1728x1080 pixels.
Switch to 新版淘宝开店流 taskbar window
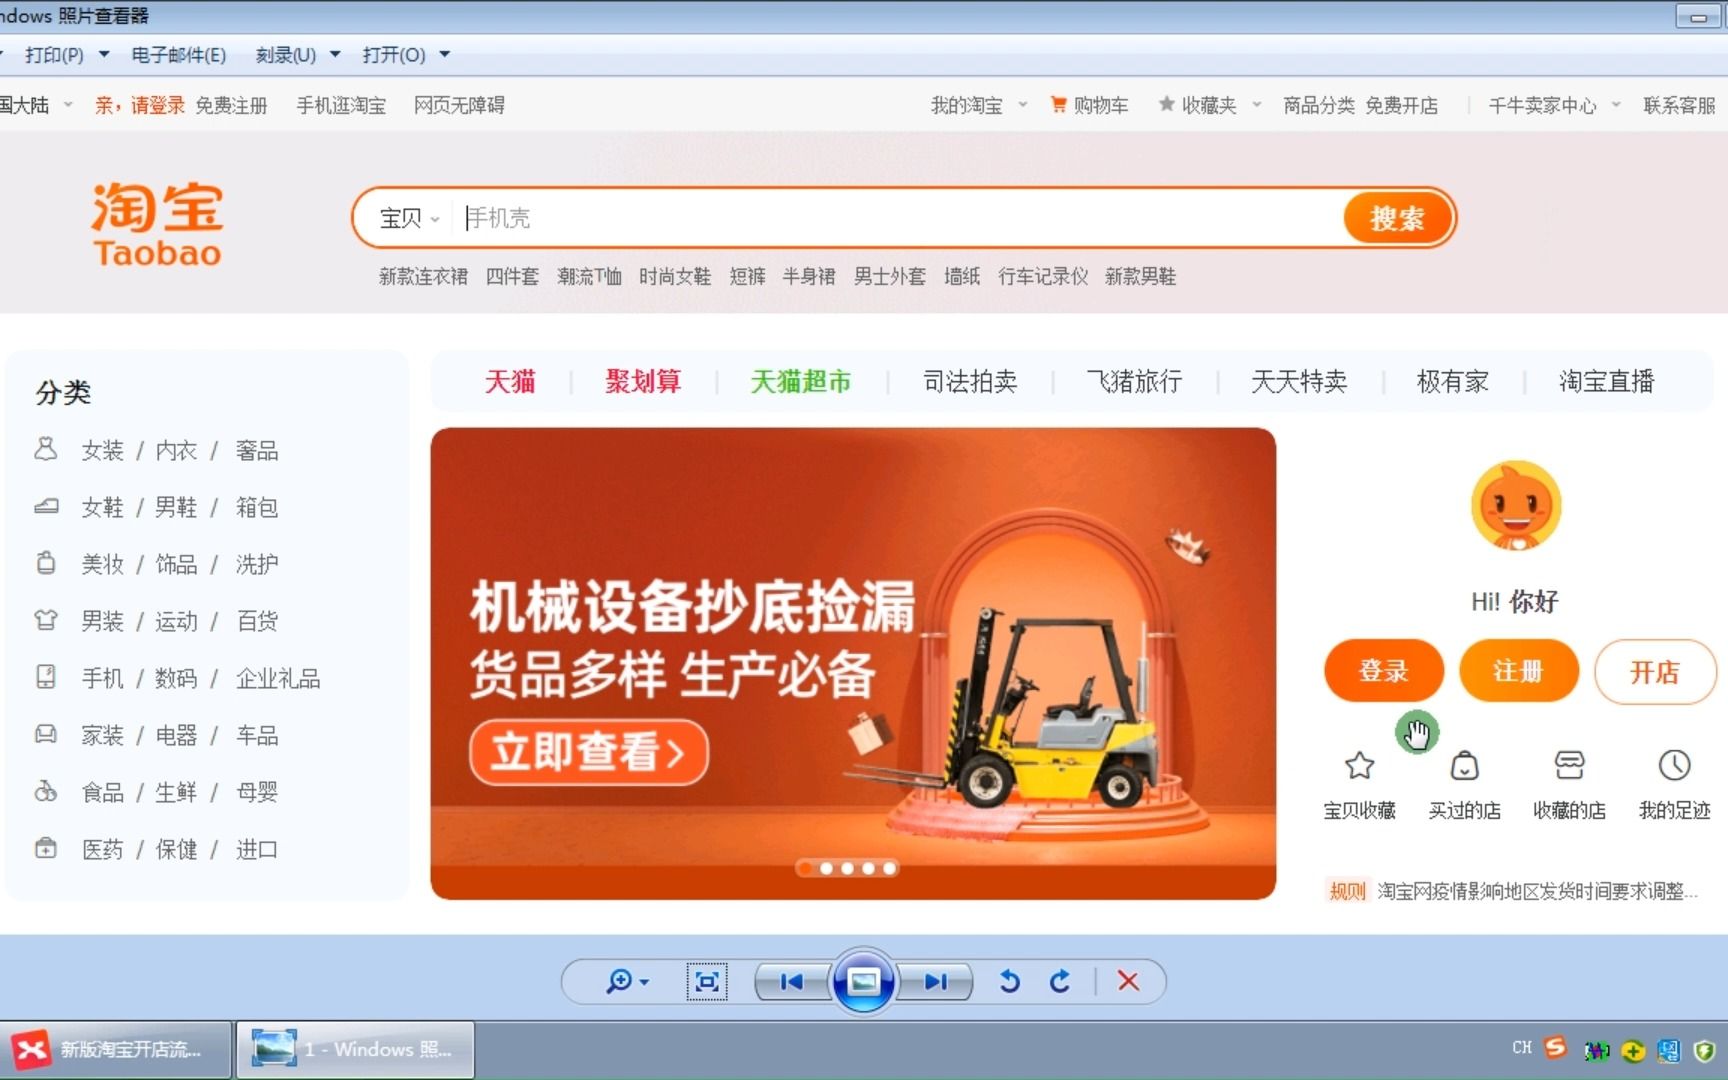coord(116,1050)
